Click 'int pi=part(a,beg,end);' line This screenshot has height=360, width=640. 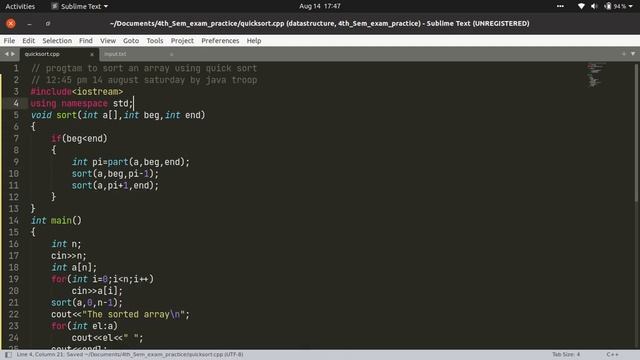tap(131, 162)
